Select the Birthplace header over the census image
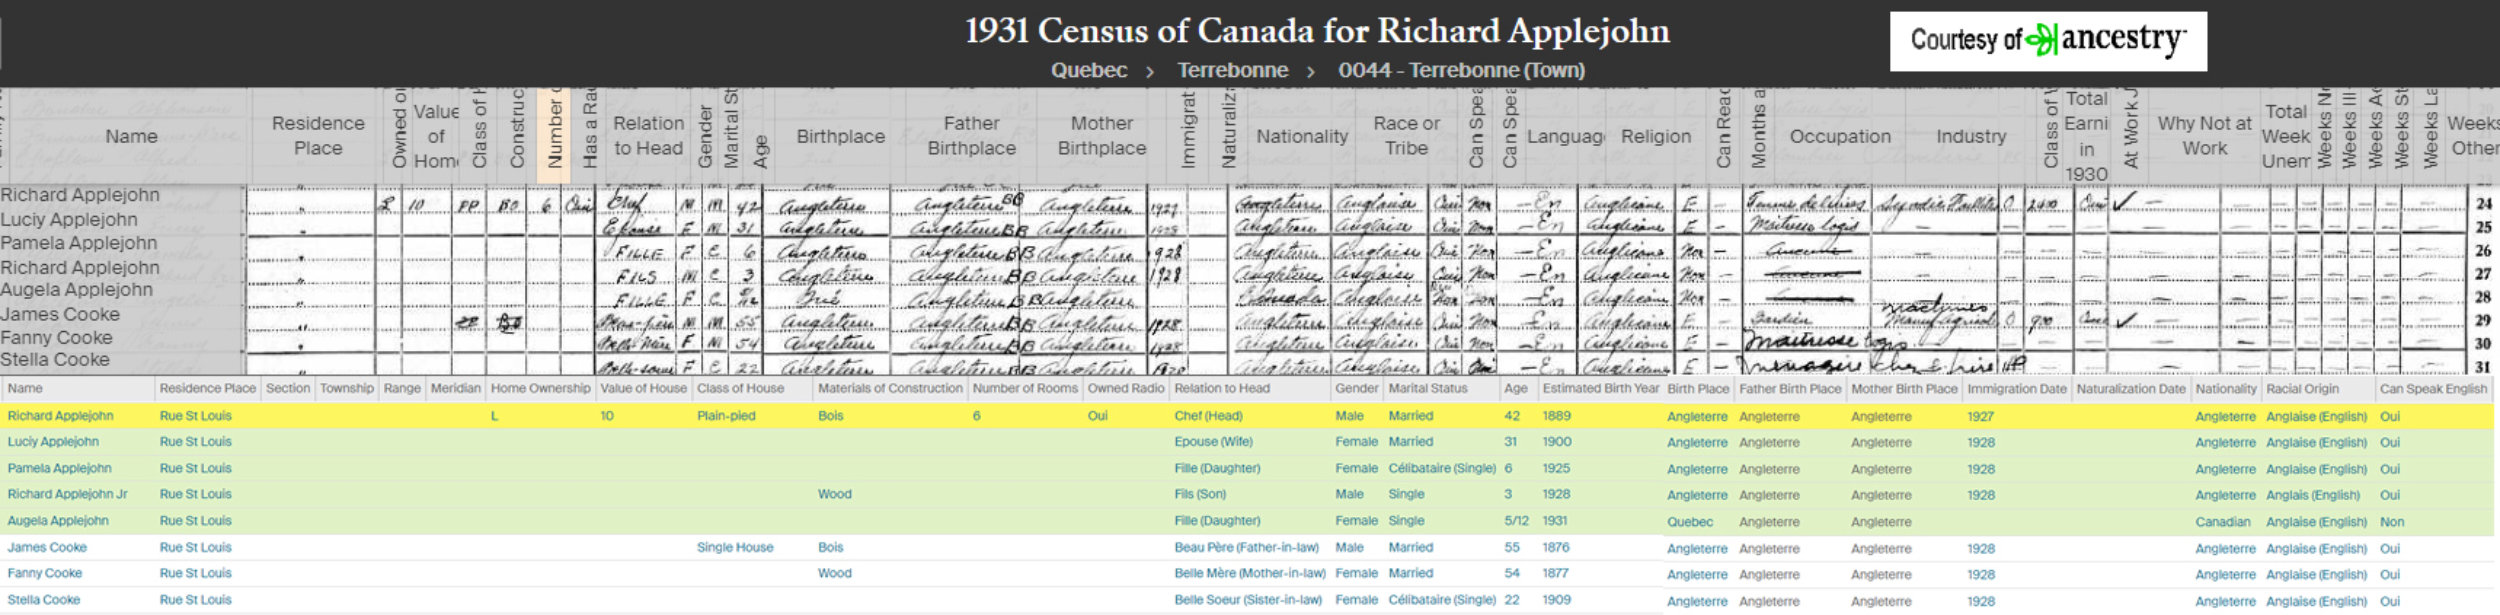 point(840,136)
